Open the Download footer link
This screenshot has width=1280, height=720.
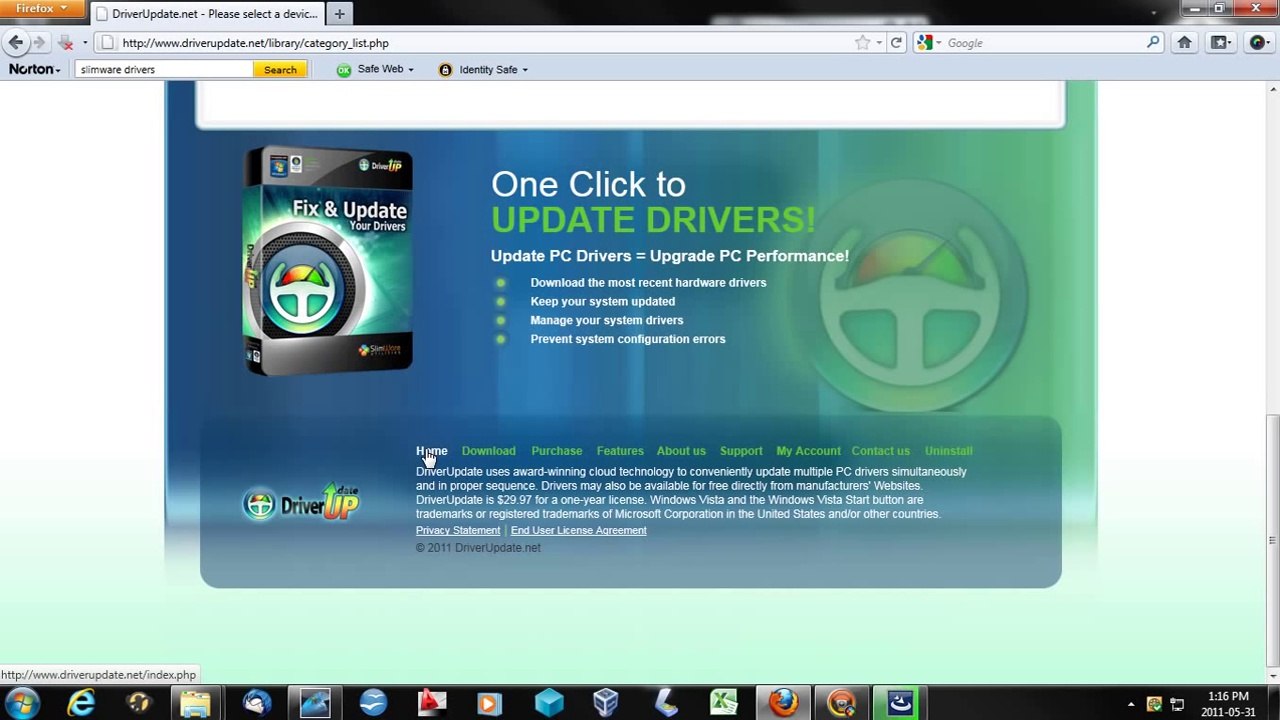[488, 451]
